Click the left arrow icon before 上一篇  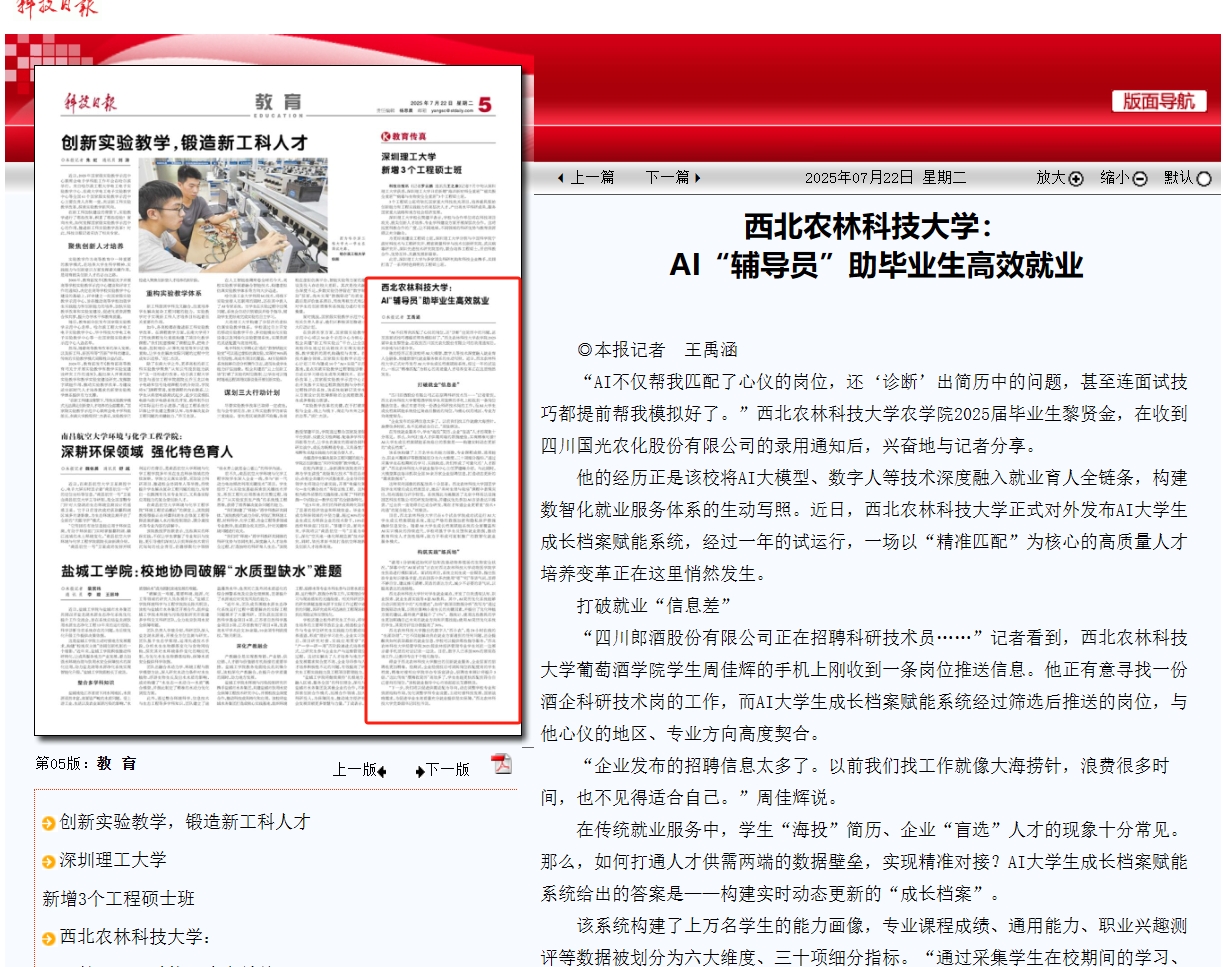pos(561,178)
